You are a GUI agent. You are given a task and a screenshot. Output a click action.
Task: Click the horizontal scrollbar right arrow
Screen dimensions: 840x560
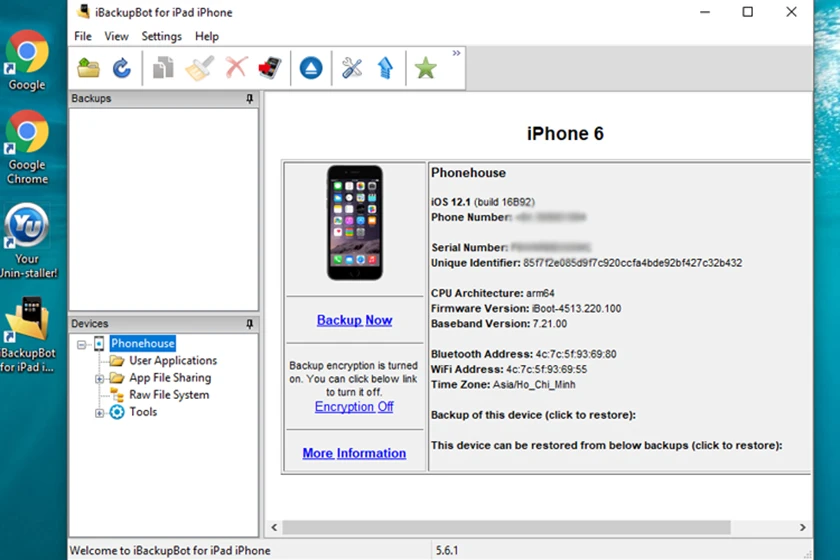point(802,527)
